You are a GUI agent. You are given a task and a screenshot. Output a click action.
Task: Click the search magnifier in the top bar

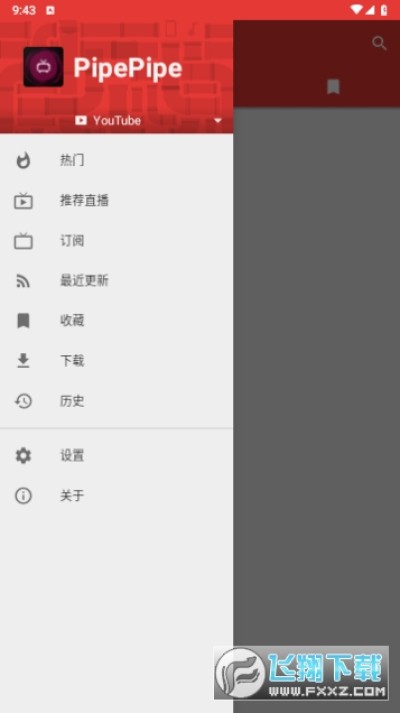tap(379, 44)
